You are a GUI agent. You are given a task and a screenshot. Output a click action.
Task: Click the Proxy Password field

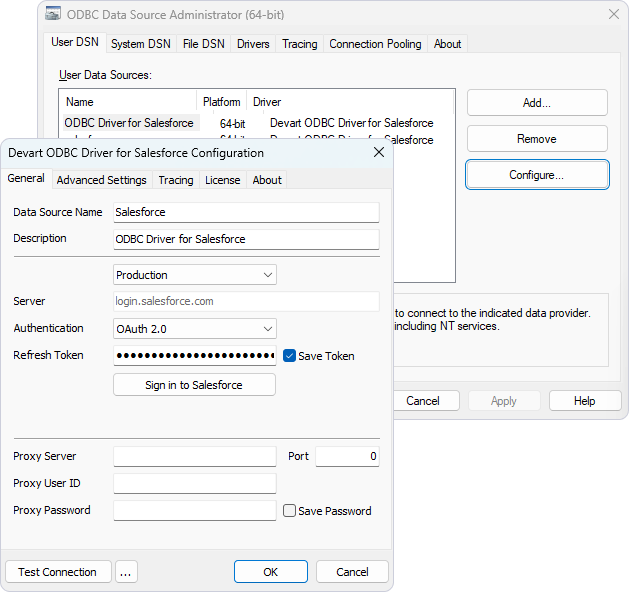(x=195, y=510)
